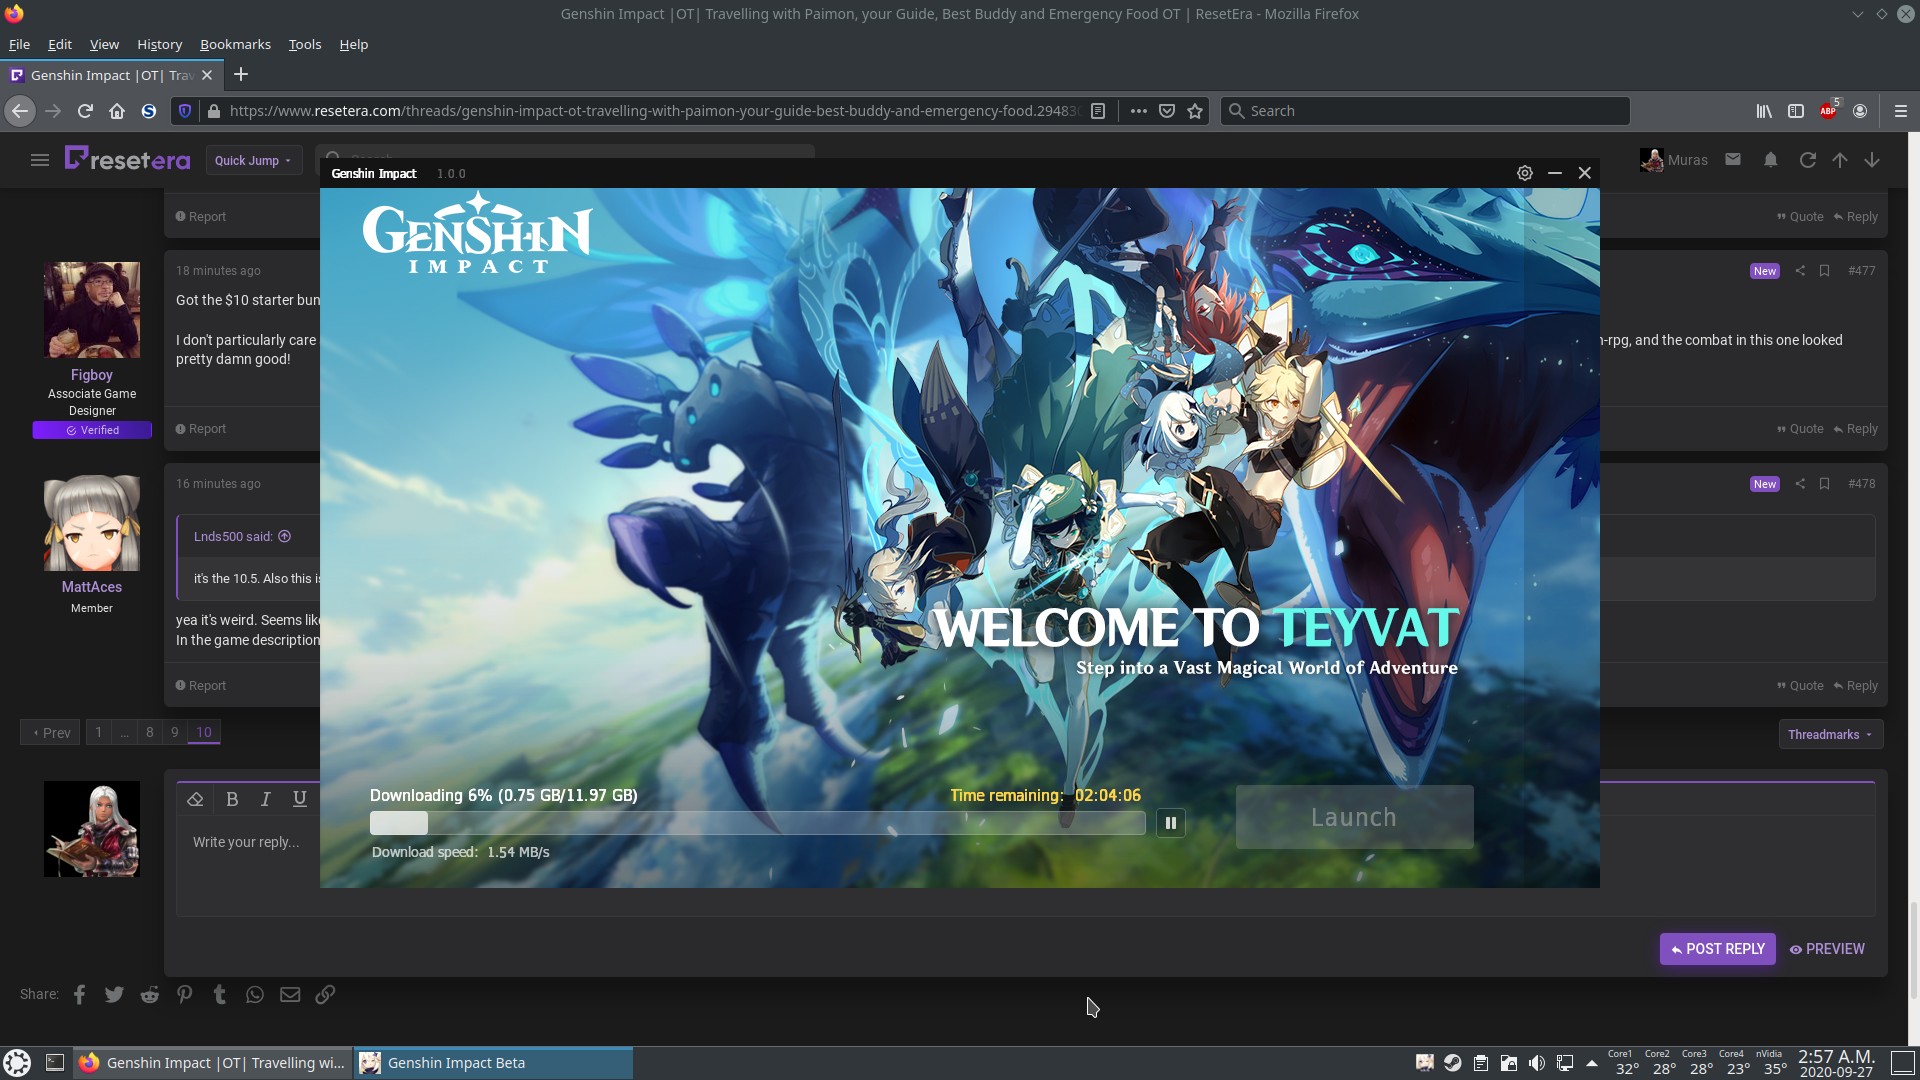Toggle reader view in address bar
This screenshot has height=1080, width=1920.
click(1097, 111)
